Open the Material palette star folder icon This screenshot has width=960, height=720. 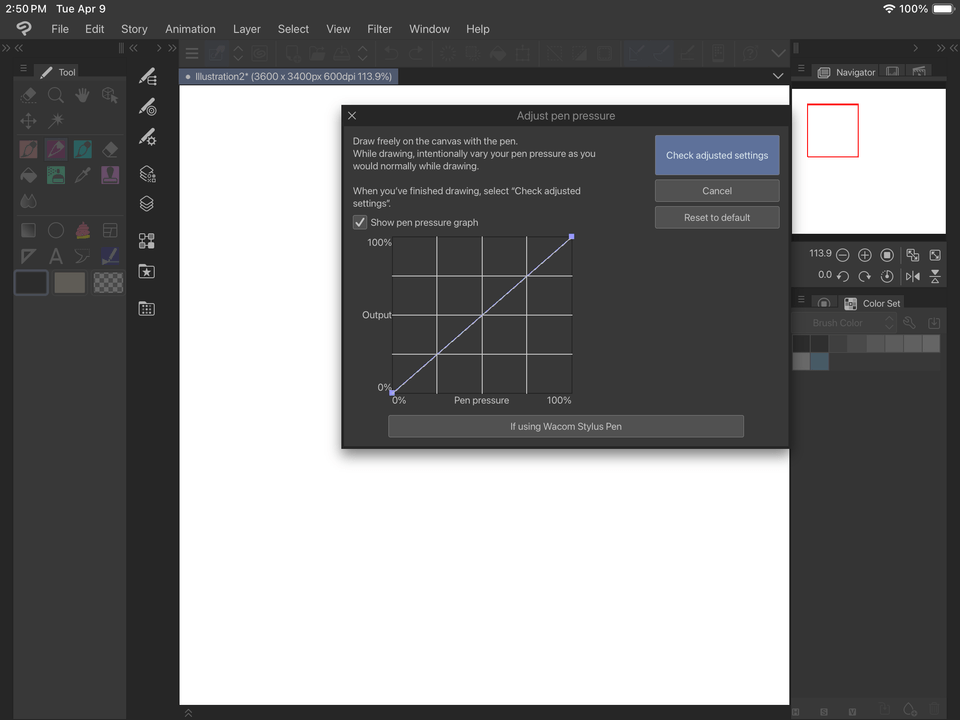tap(147, 272)
